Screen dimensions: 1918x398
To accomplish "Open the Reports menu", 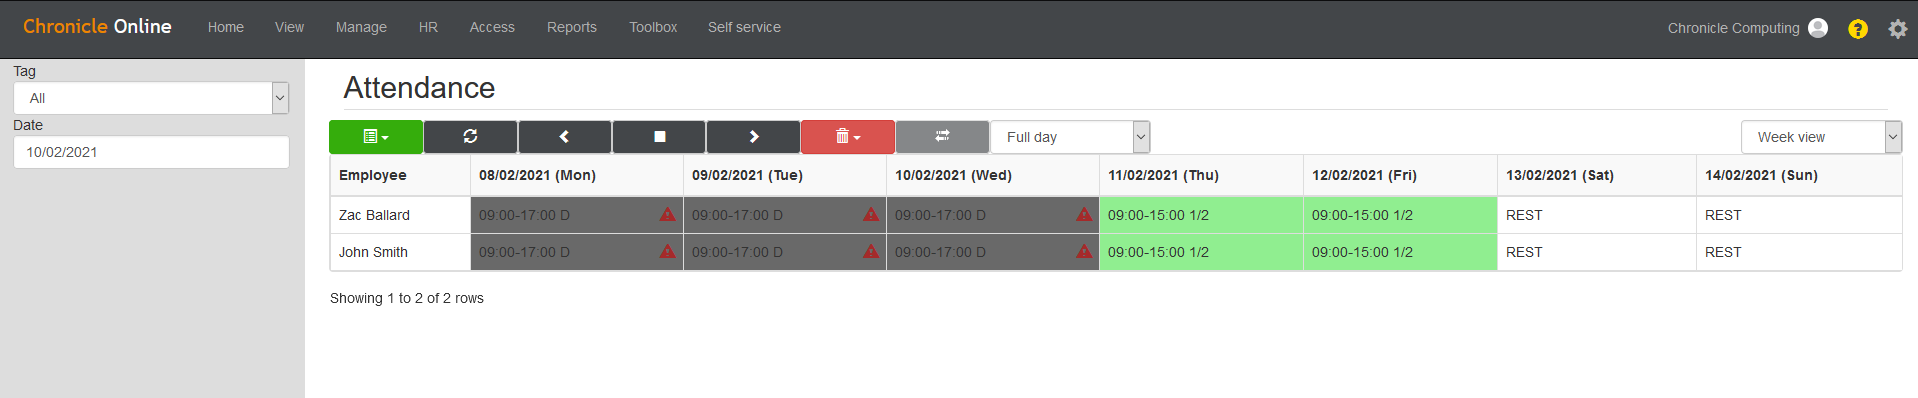I will [x=572, y=28].
